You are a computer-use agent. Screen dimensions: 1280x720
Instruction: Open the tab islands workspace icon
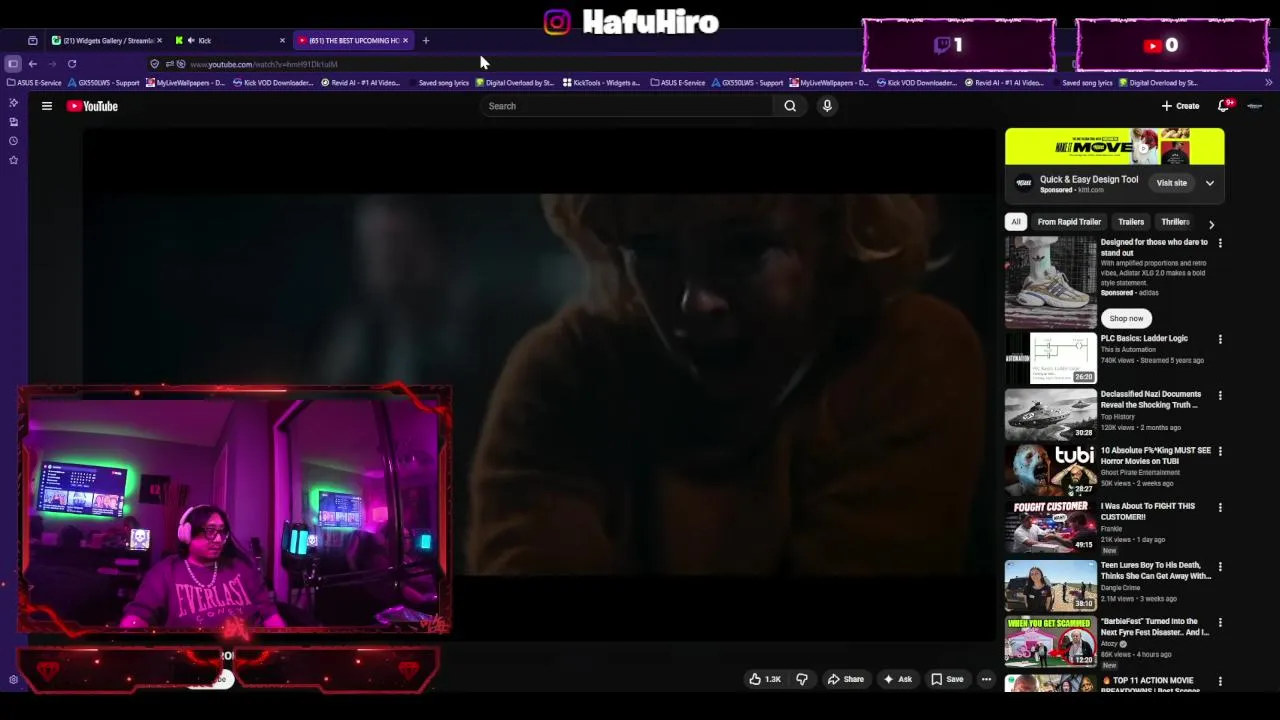32,41
